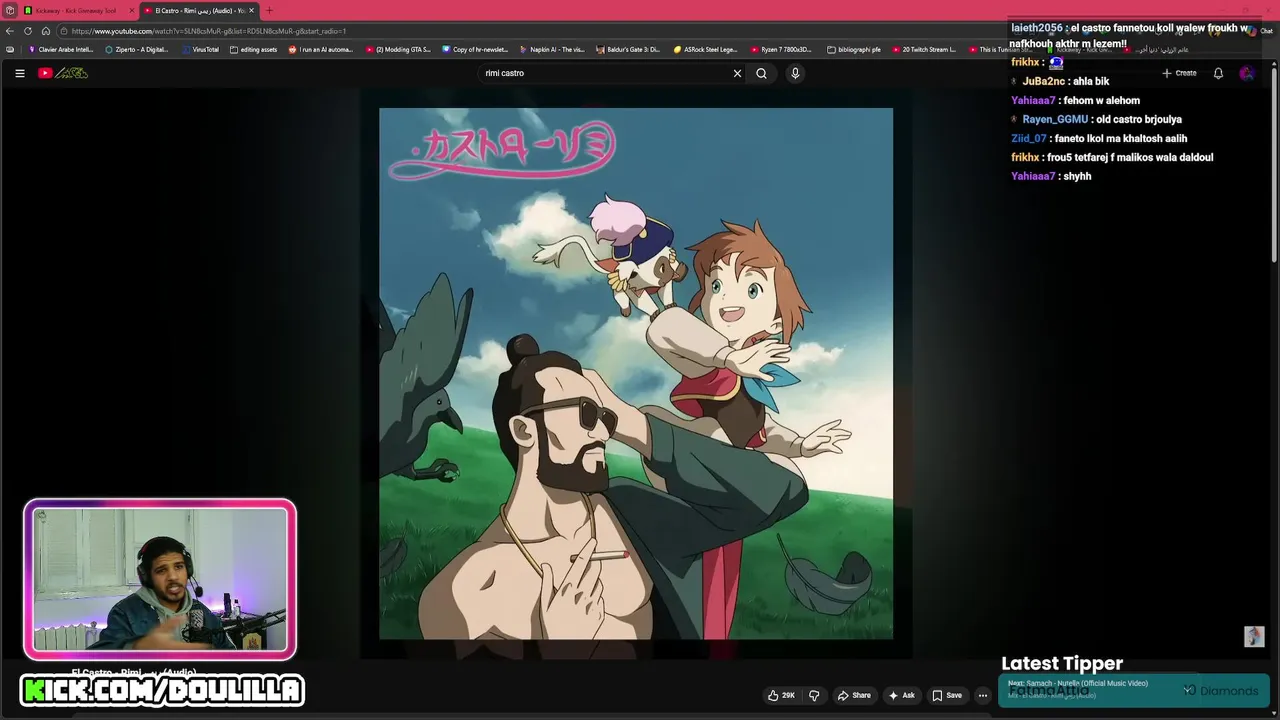Open the Ziperto bookmark
Image resolution: width=1280 pixels, height=720 pixels.
point(137,49)
